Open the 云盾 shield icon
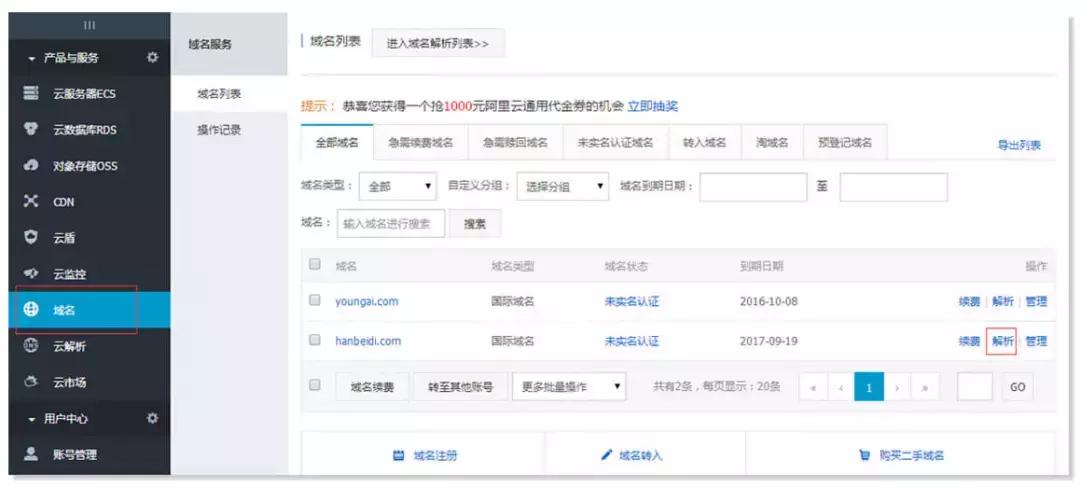Image resolution: width=1080 pixels, height=488 pixels. coord(31,237)
